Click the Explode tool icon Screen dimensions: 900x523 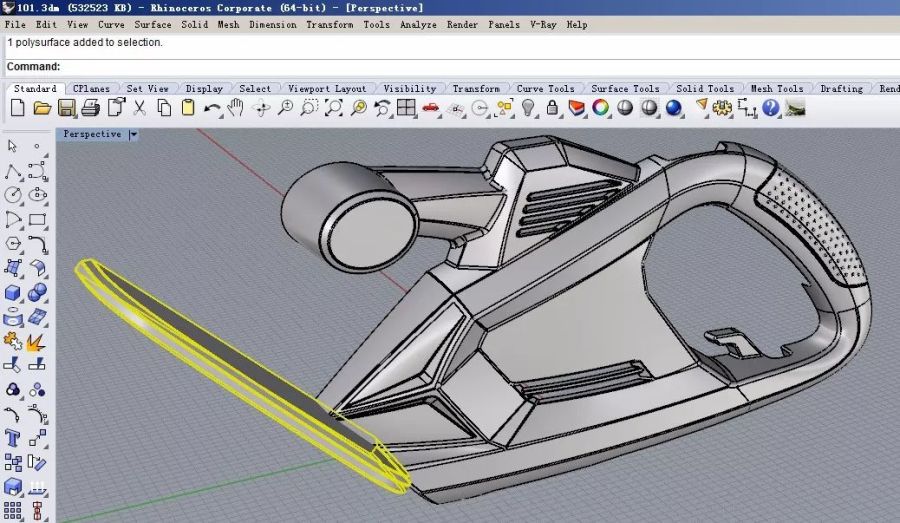(37, 343)
